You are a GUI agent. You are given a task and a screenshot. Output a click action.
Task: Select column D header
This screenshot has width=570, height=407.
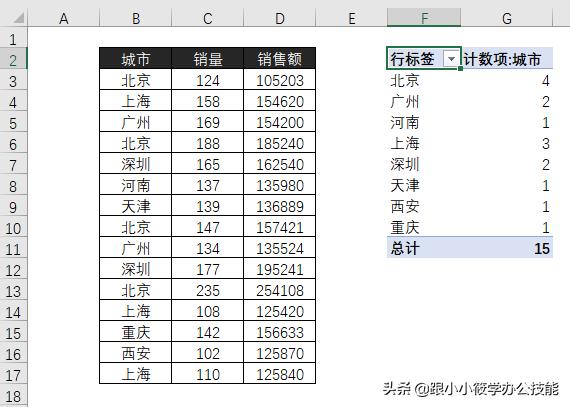pyautogui.click(x=280, y=18)
